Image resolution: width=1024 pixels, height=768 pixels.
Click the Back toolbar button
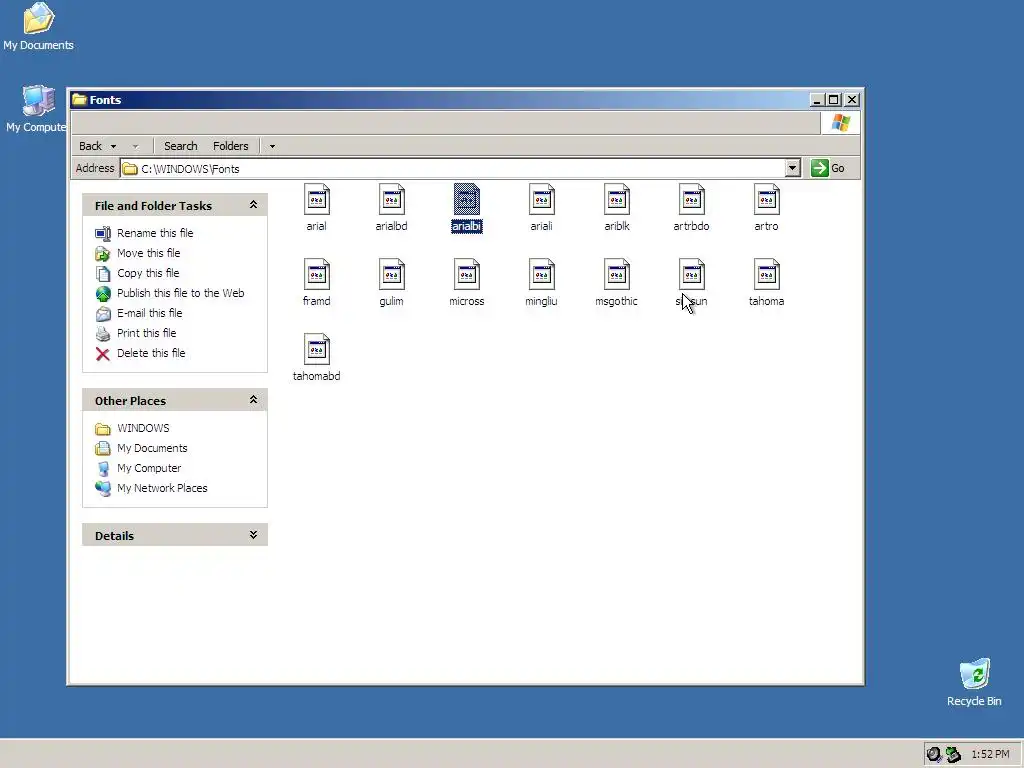(90, 146)
